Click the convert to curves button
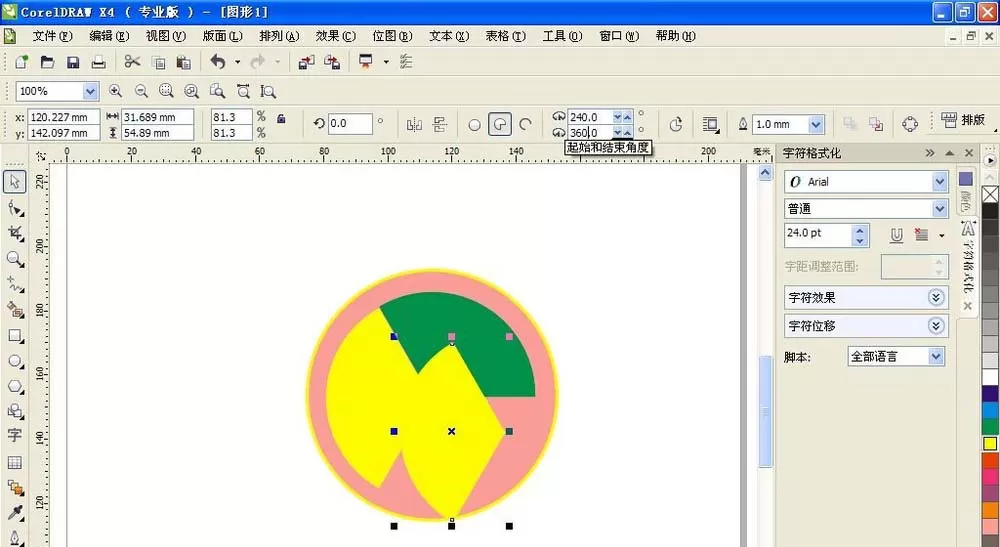The width and height of the screenshot is (1000, 547). pyautogui.click(x=910, y=124)
